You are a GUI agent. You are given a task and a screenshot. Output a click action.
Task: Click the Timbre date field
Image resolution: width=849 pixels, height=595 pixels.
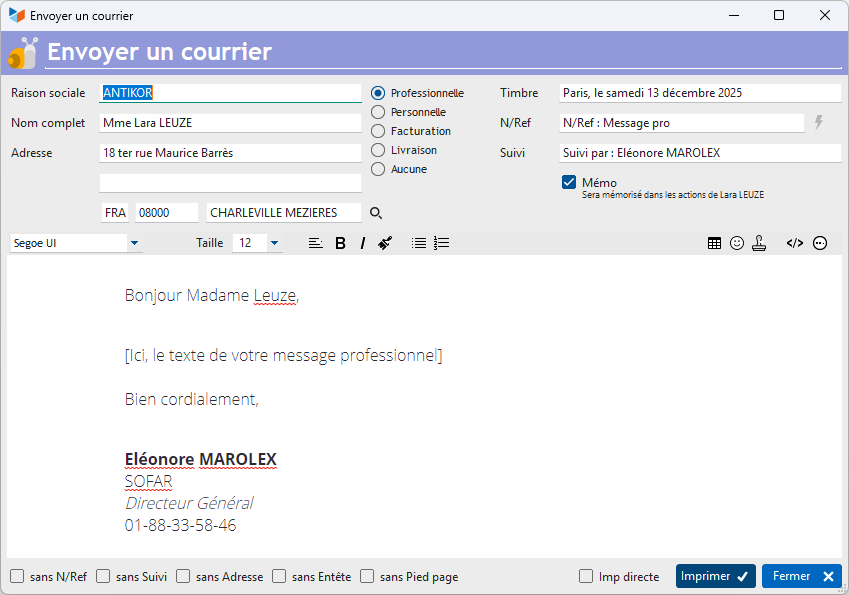(700, 93)
